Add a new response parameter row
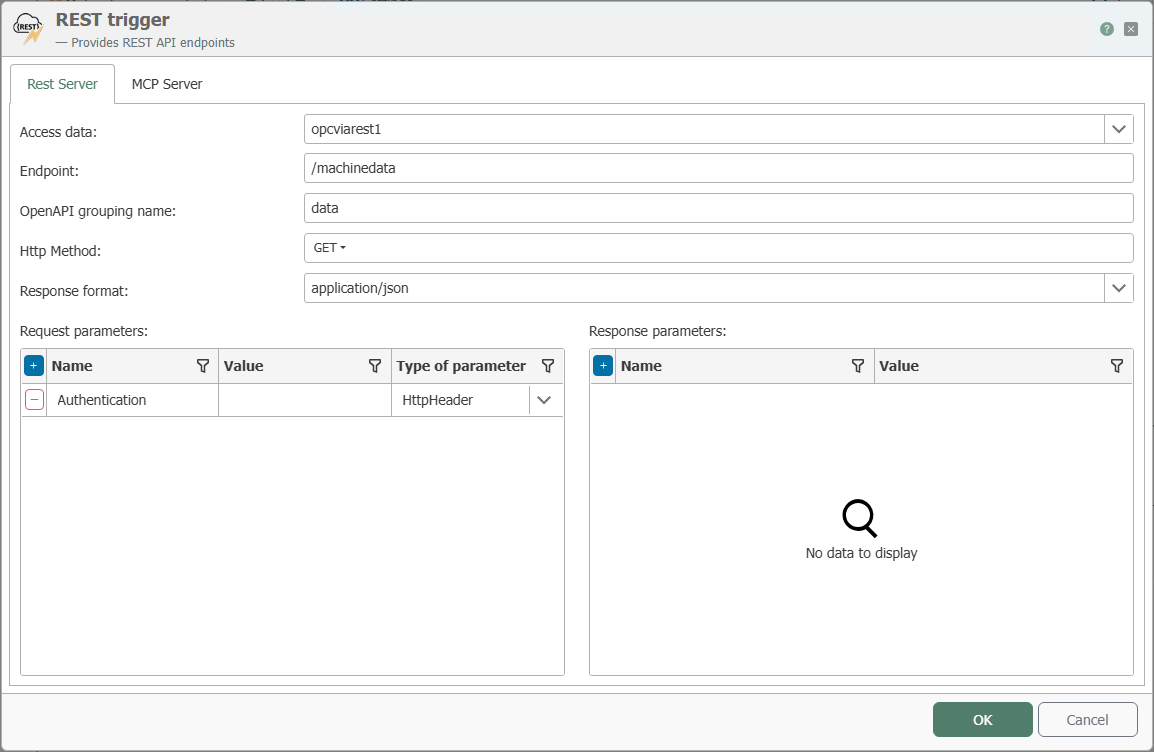Image resolution: width=1154 pixels, height=752 pixels. [x=603, y=366]
